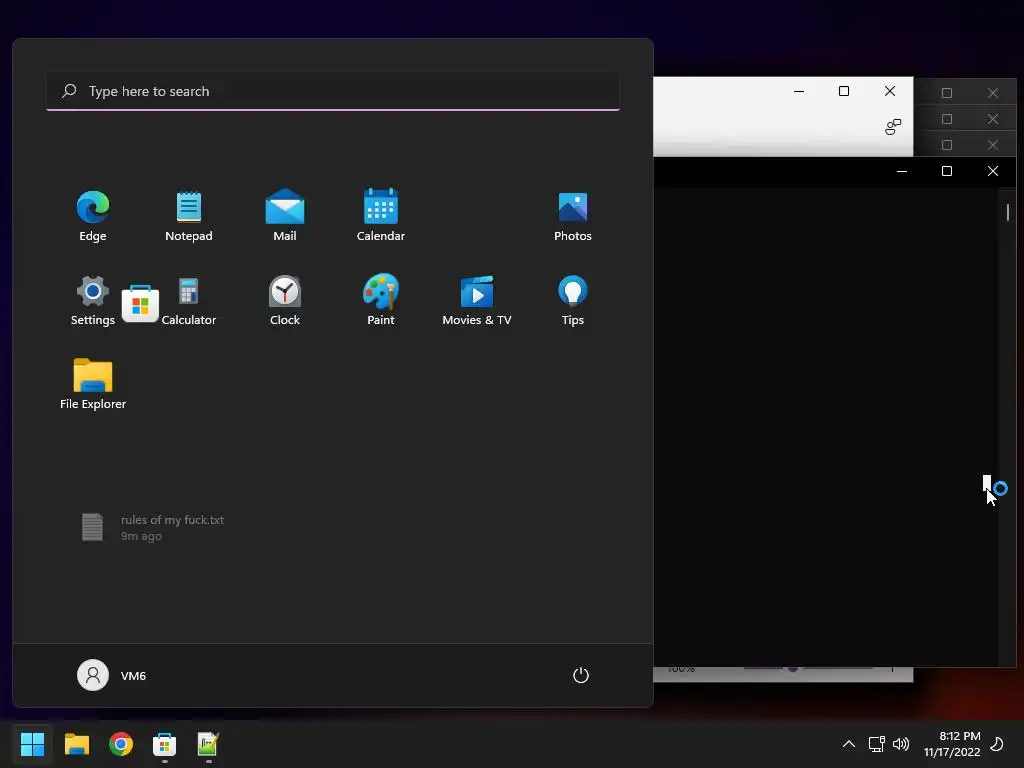
Task: Launch Notepad from pinned apps
Action: pos(189,216)
